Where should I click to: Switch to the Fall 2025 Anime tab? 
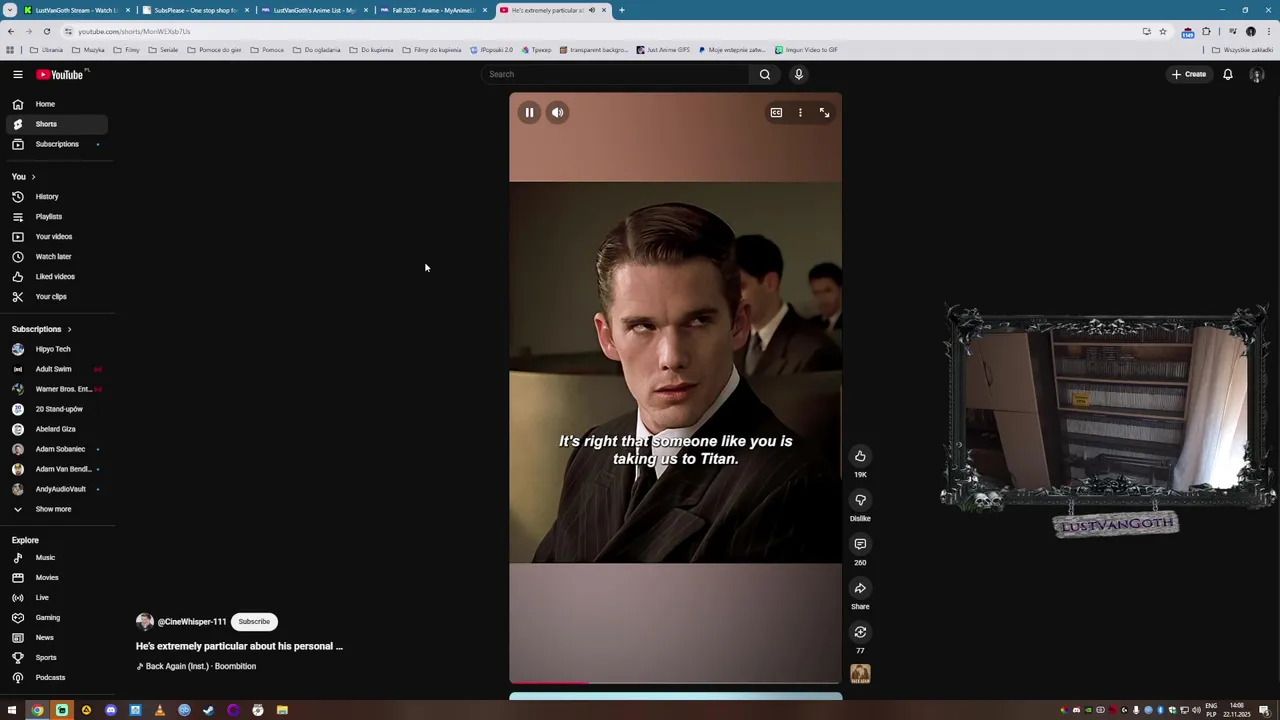(x=433, y=10)
